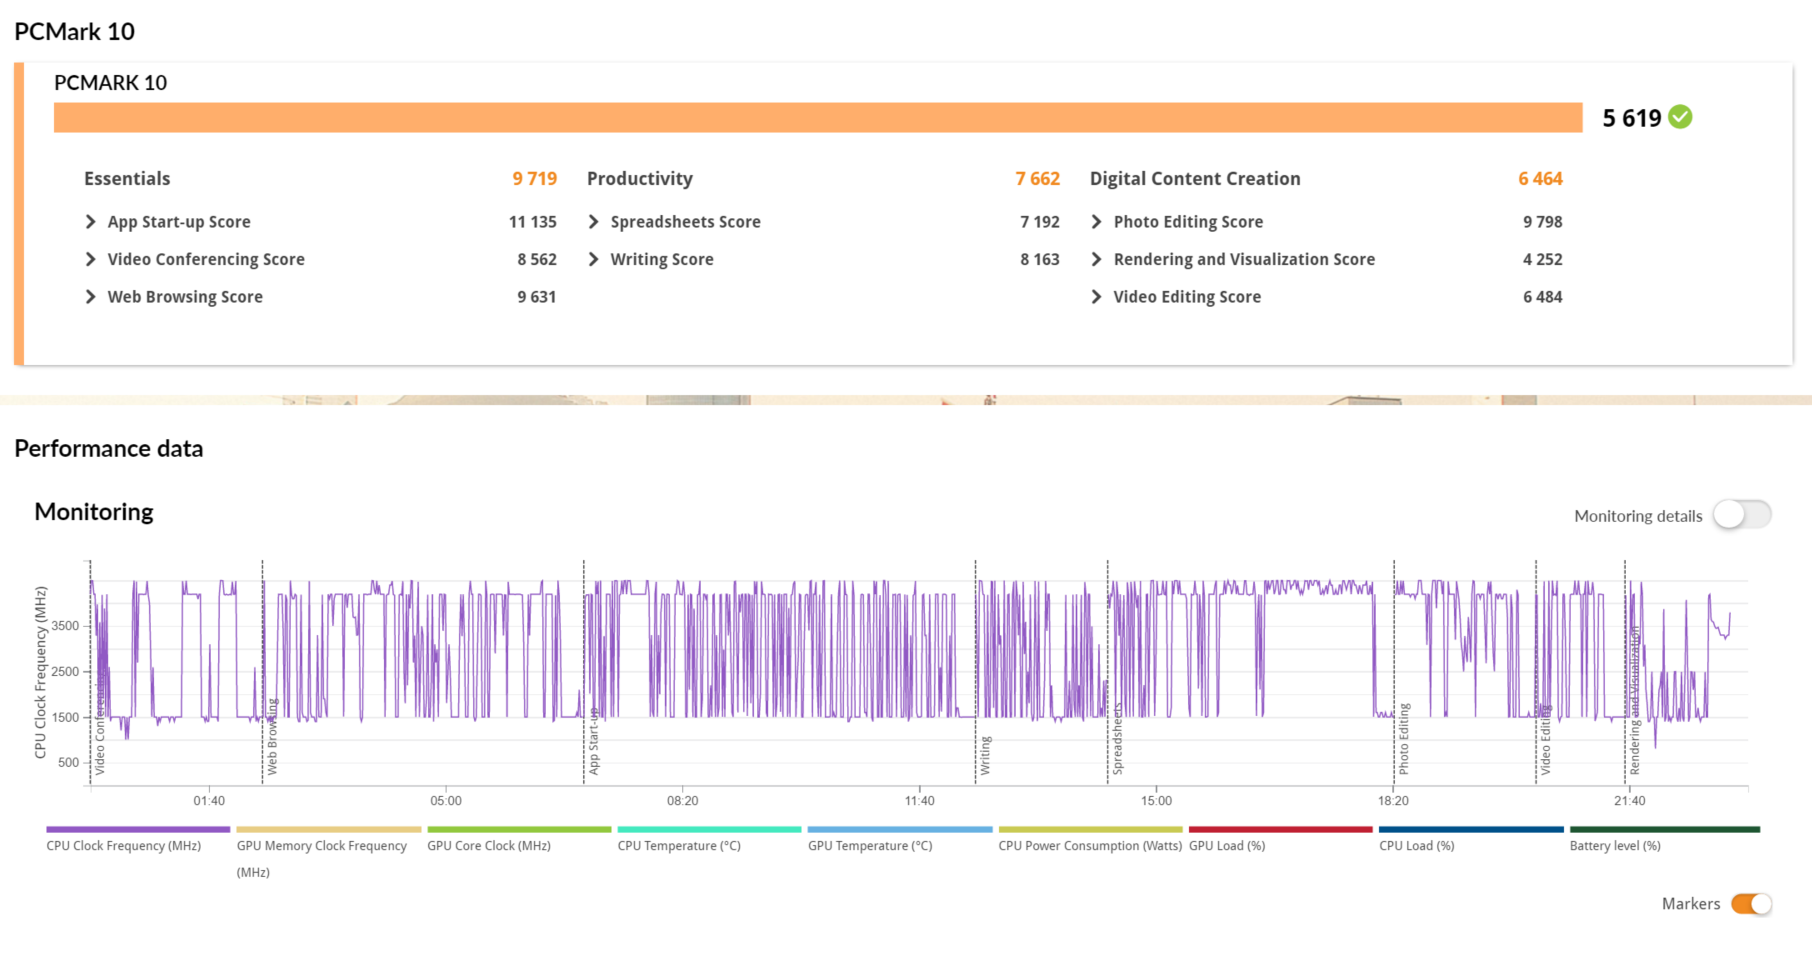Click the Productivity heading

(x=640, y=179)
